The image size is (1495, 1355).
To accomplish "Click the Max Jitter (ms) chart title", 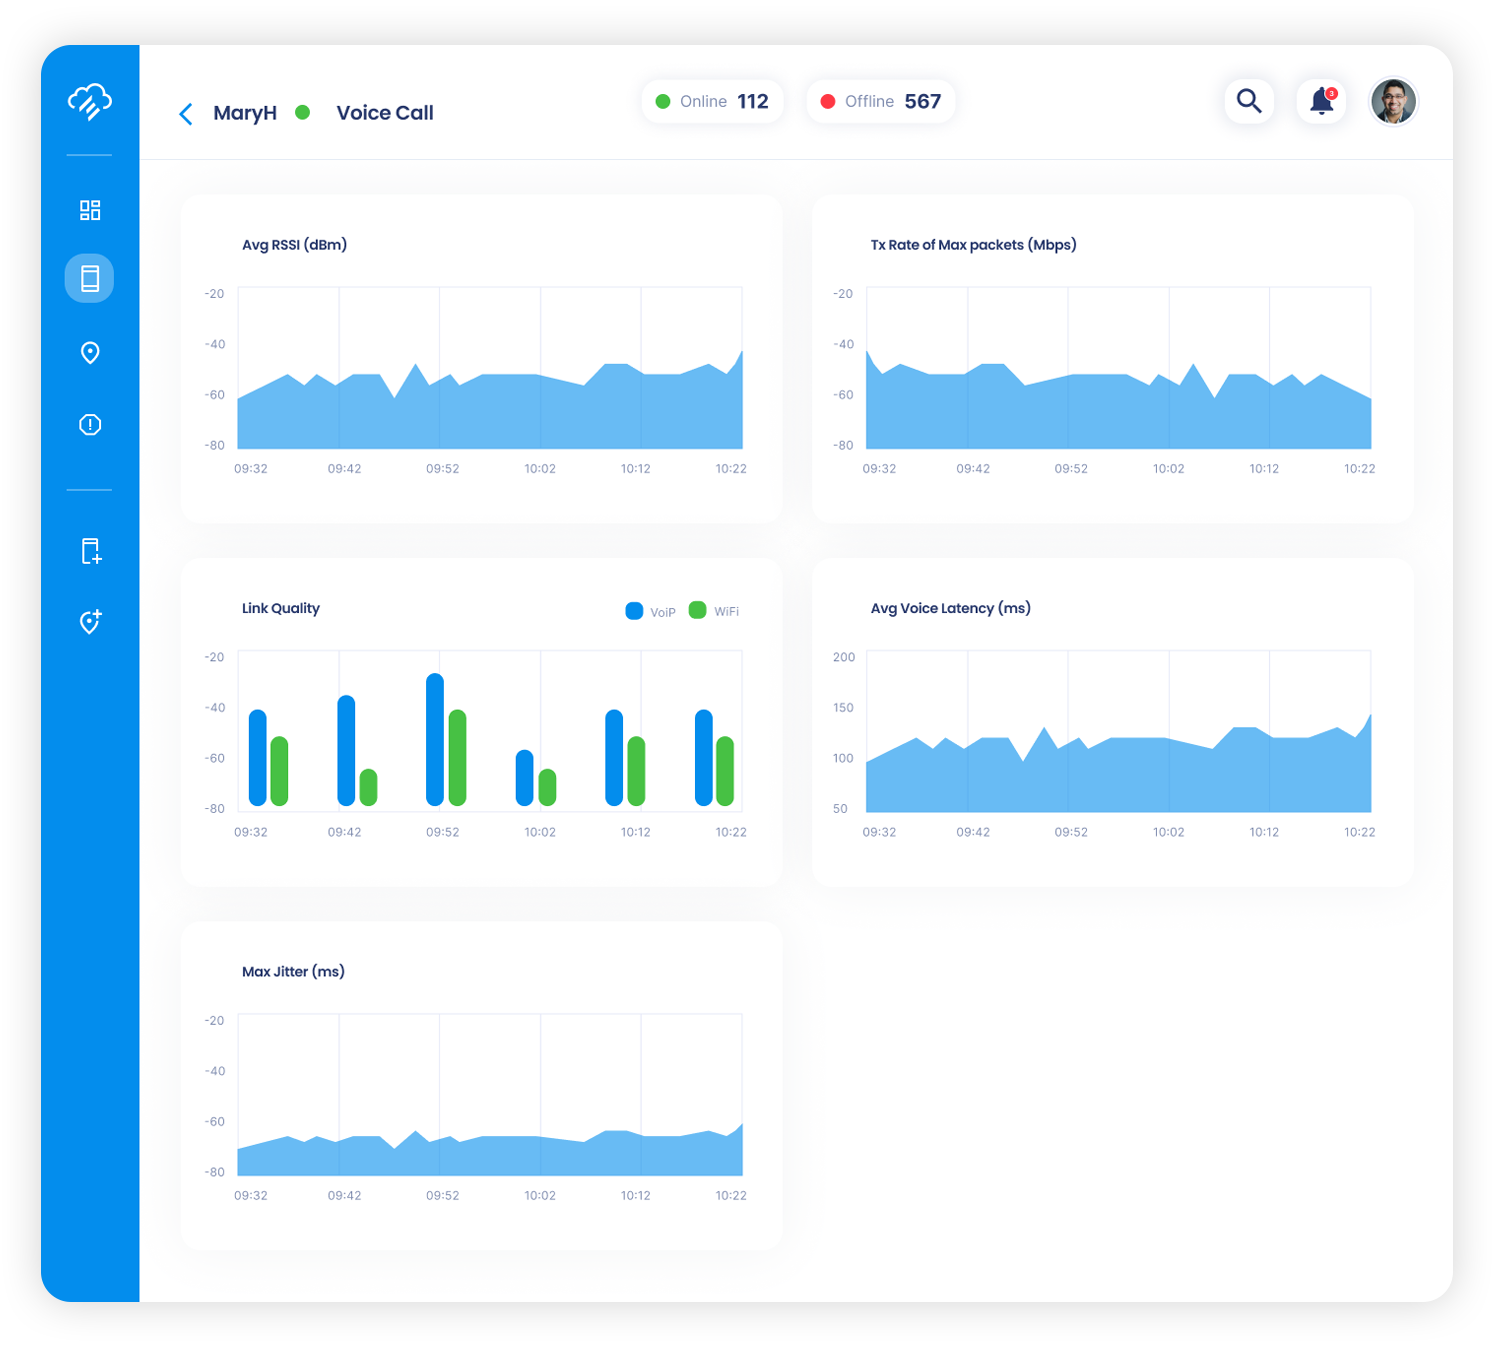I will tap(293, 972).
